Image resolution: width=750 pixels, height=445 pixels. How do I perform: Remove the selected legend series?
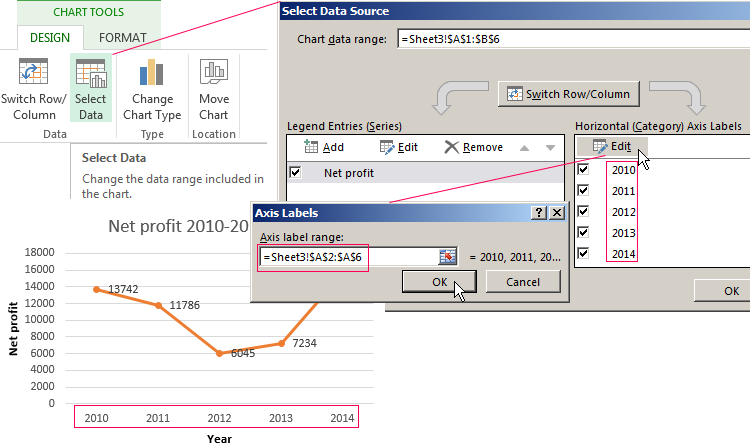473,147
